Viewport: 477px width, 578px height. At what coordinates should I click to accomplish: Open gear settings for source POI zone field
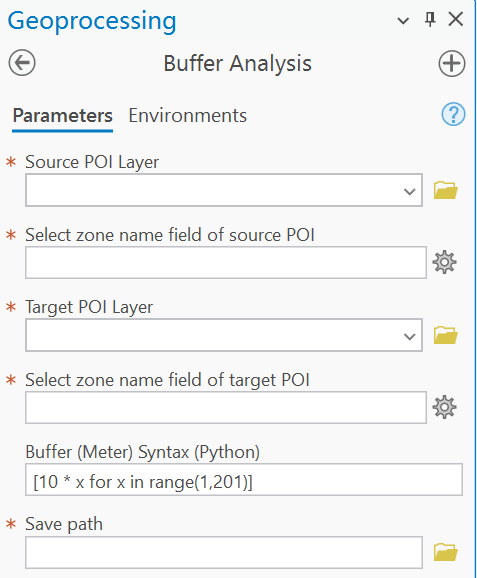point(444,262)
